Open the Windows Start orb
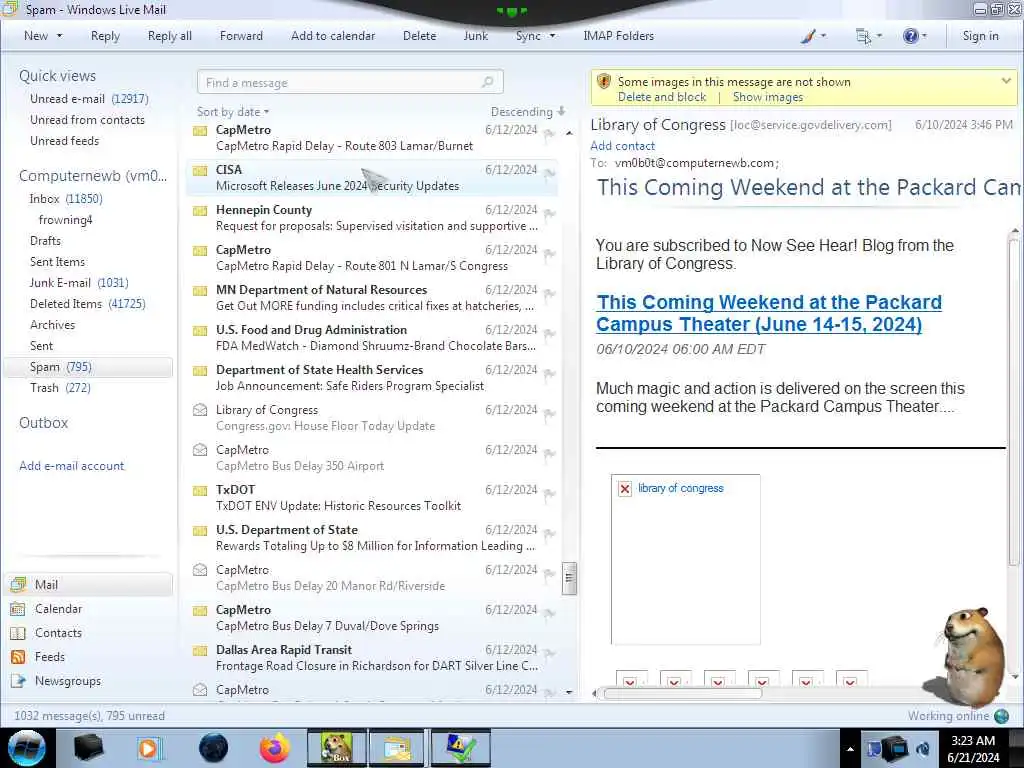The image size is (1024, 768). pyautogui.click(x=27, y=748)
